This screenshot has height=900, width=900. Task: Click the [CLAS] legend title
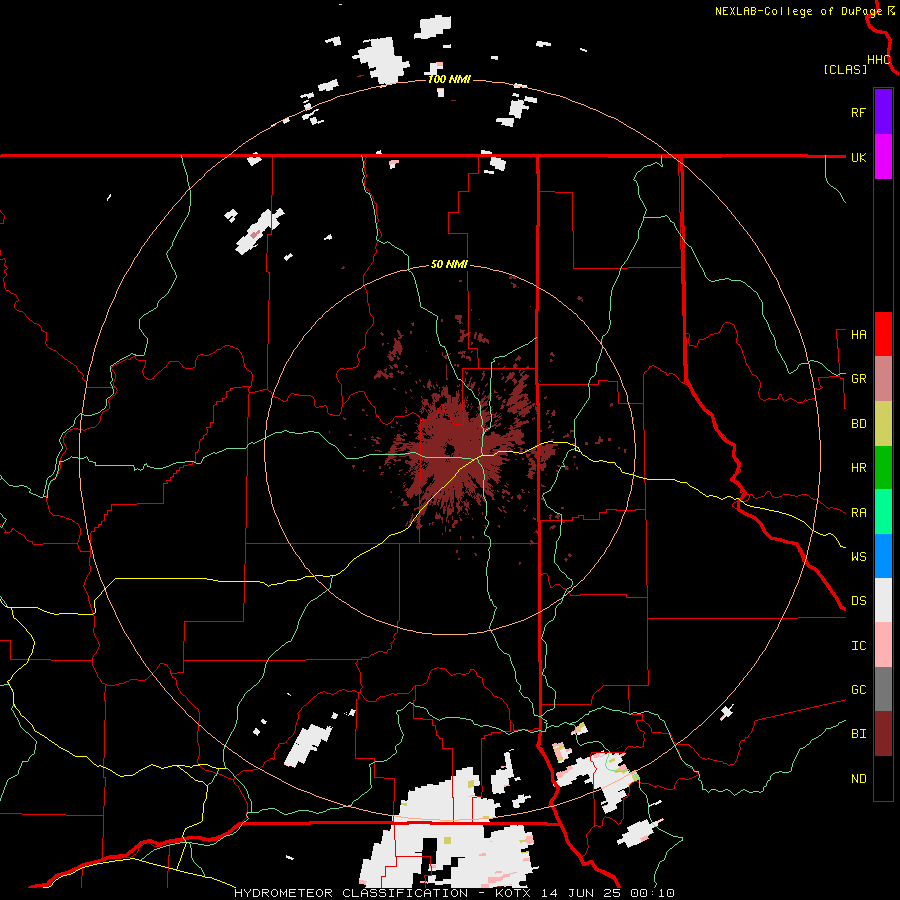tap(844, 70)
